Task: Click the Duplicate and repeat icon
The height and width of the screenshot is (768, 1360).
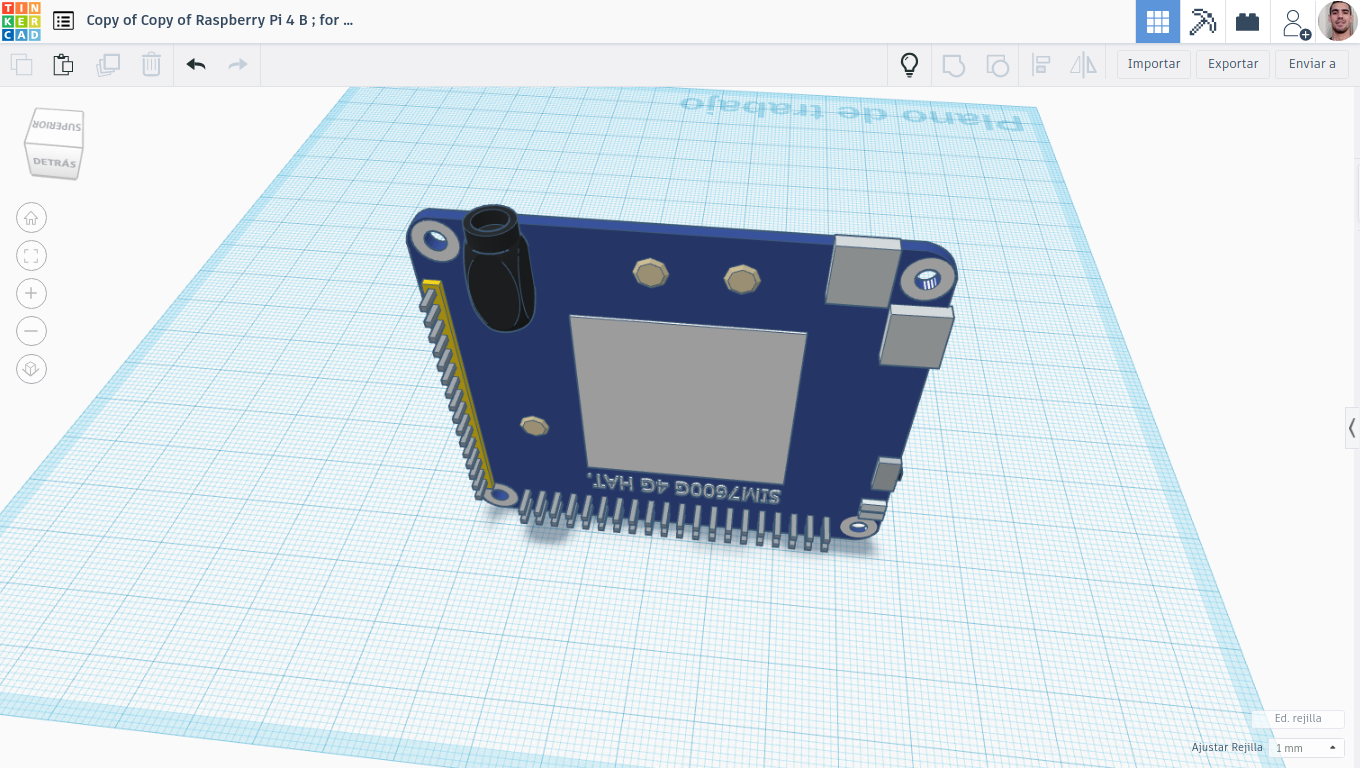Action: click(107, 65)
